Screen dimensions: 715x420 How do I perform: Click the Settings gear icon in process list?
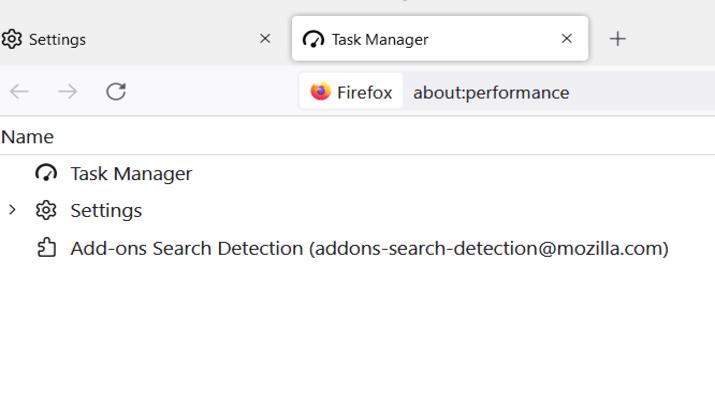(46, 210)
